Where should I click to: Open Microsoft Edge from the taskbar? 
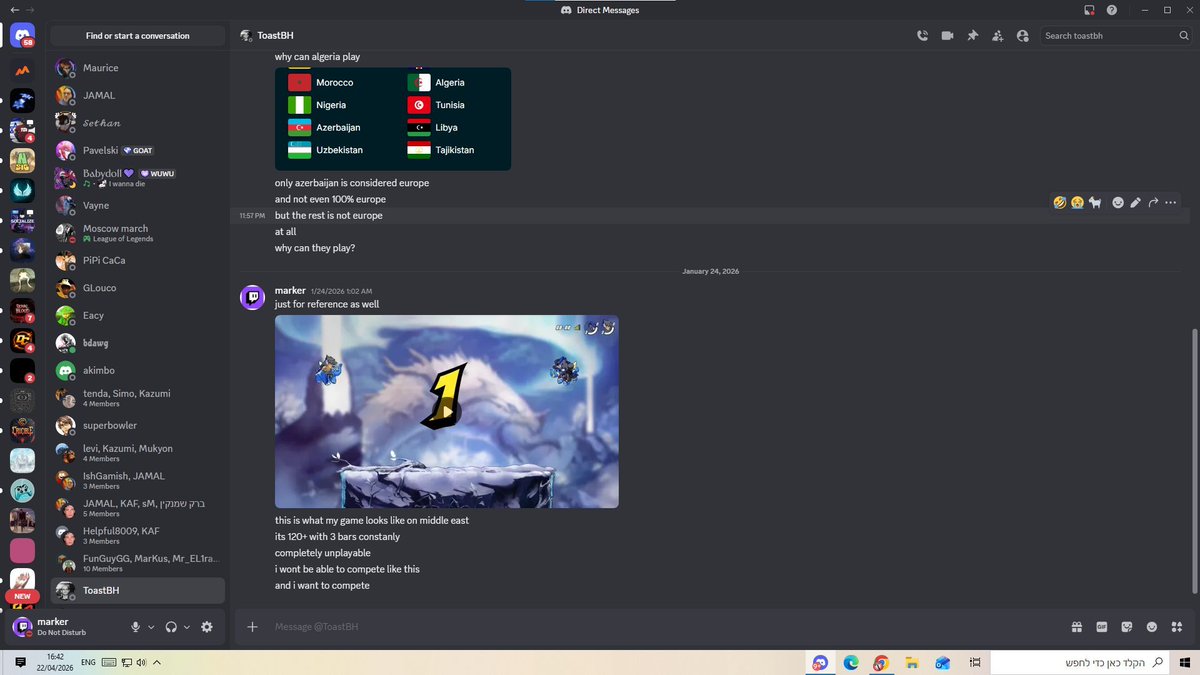[x=851, y=662]
